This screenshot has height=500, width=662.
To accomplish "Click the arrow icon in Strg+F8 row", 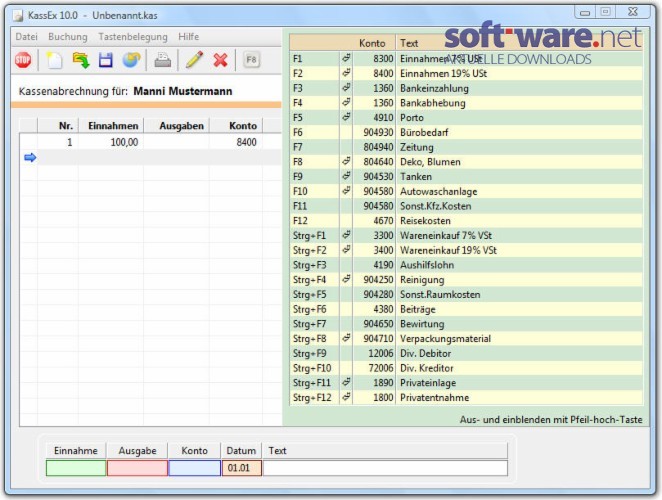I will tap(346, 338).
